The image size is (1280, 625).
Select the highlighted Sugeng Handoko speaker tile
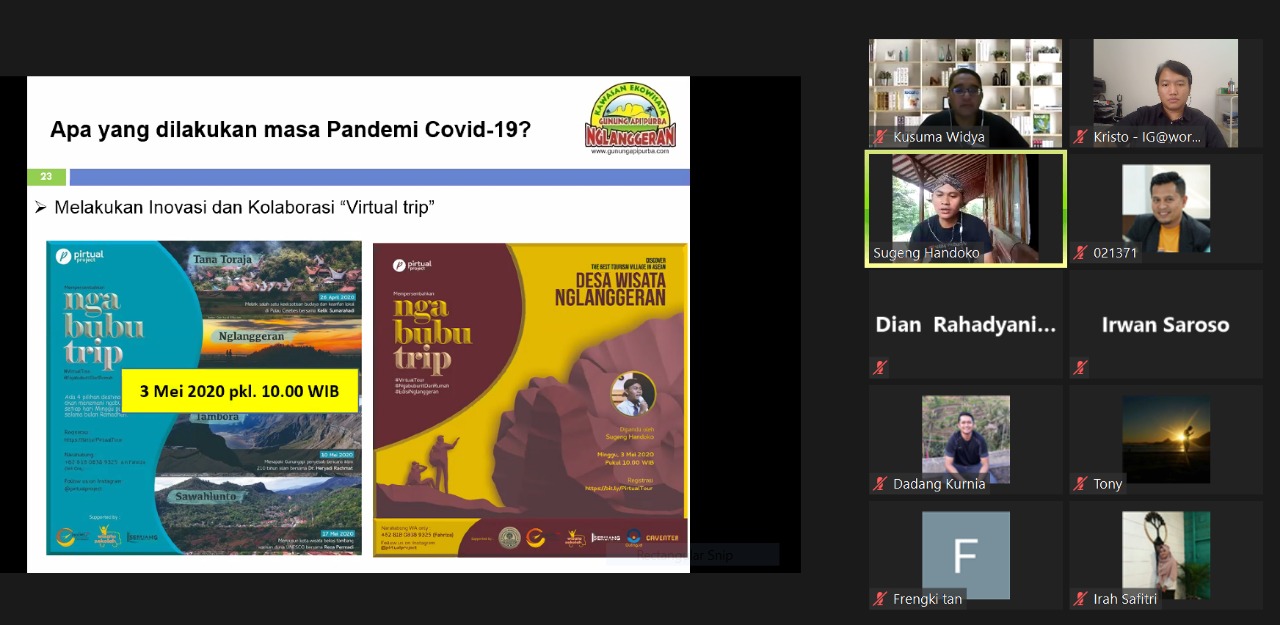pos(965,208)
